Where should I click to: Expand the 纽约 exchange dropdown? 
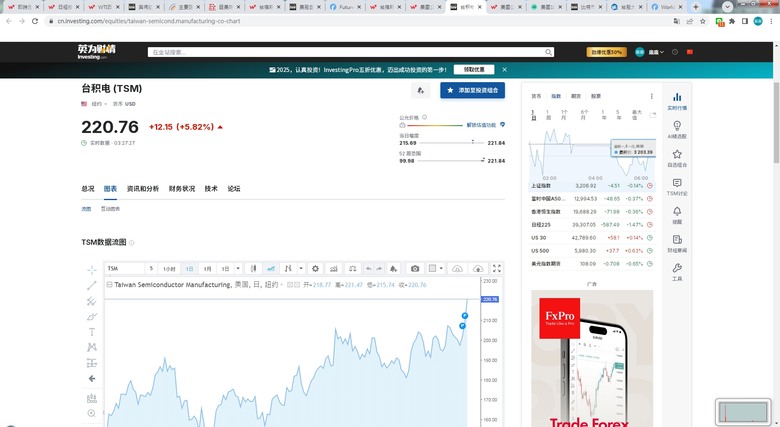click(x=98, y=104)
